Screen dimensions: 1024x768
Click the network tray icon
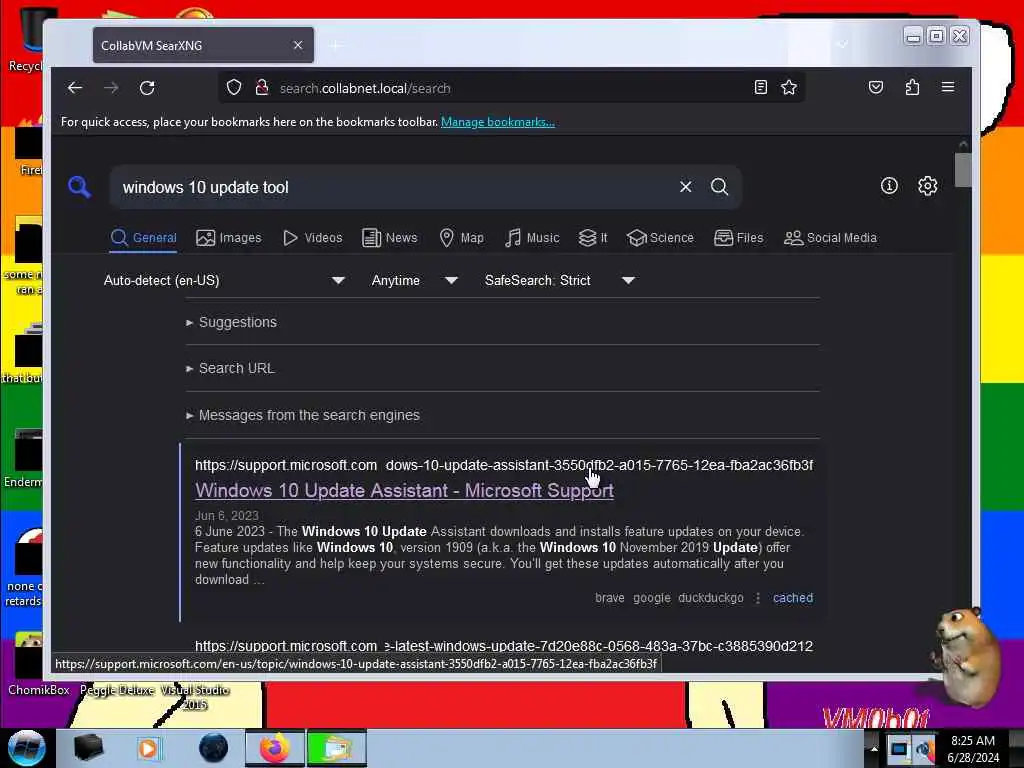[x=899, y=749]
